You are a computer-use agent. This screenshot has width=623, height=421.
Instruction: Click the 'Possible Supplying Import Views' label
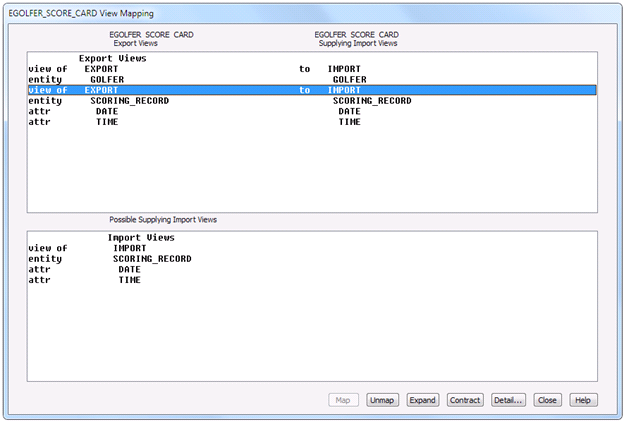(x=163, y=220)
